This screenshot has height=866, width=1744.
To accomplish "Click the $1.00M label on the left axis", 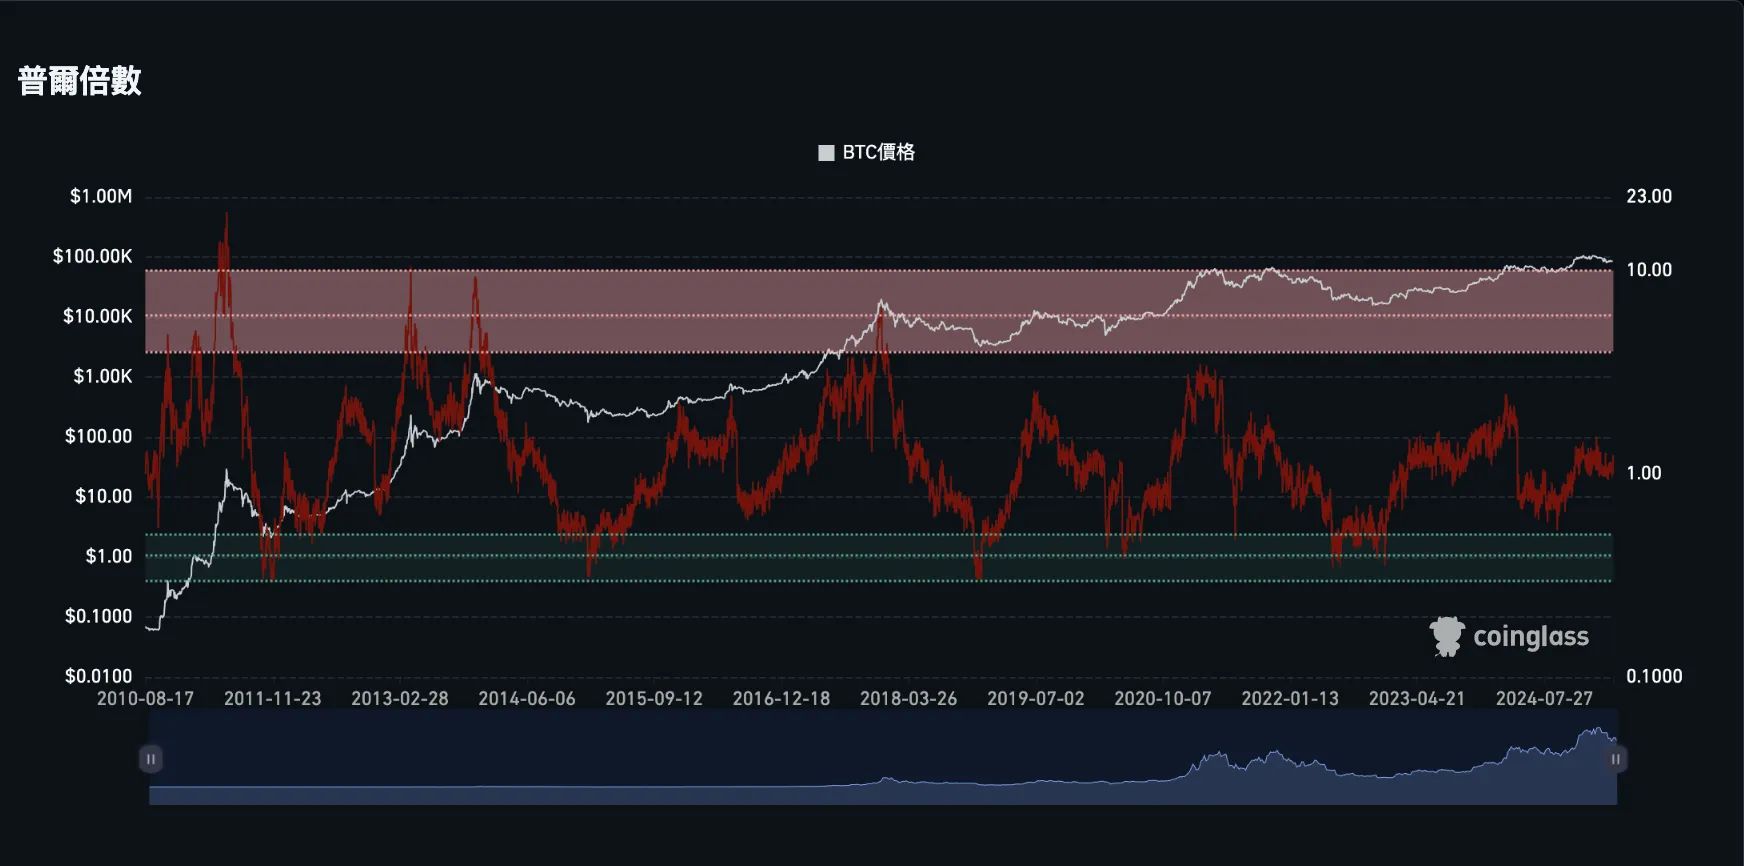I will (x=101, y=196).
